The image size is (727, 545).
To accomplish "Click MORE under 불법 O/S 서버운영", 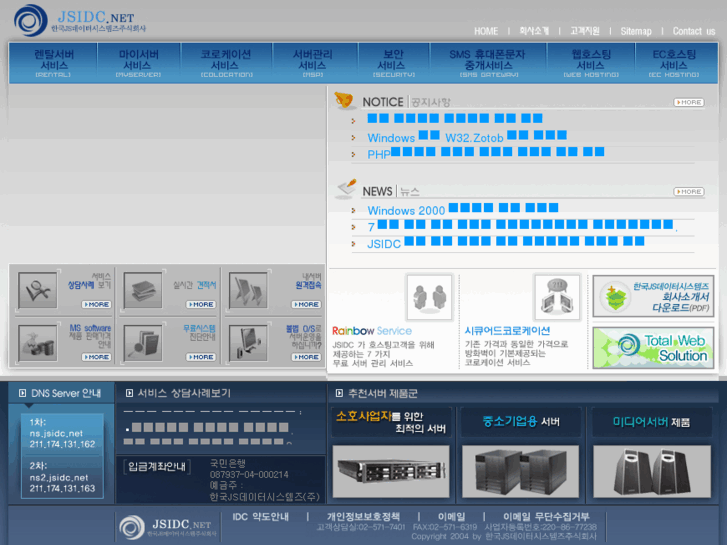I will click(306, 357).
